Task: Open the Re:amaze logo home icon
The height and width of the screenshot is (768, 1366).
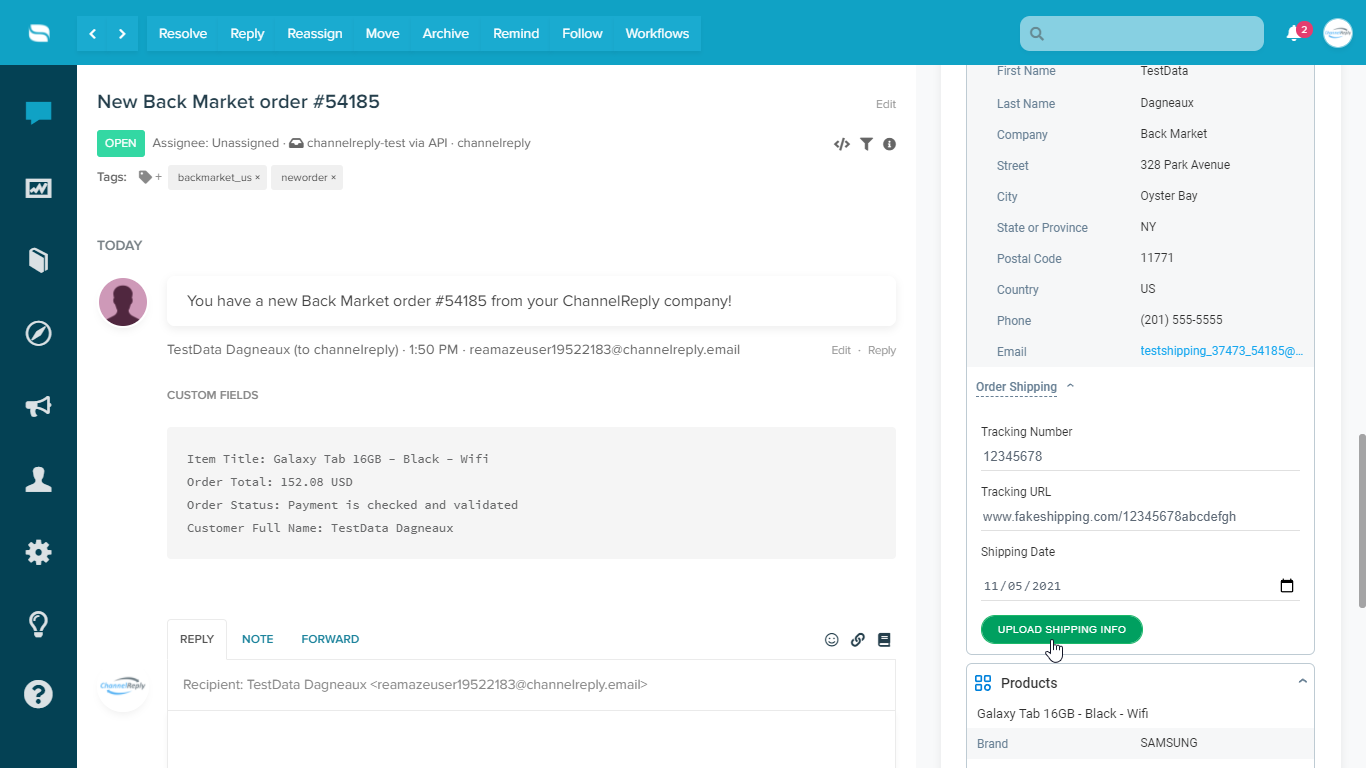Action: tap(38, 33)
